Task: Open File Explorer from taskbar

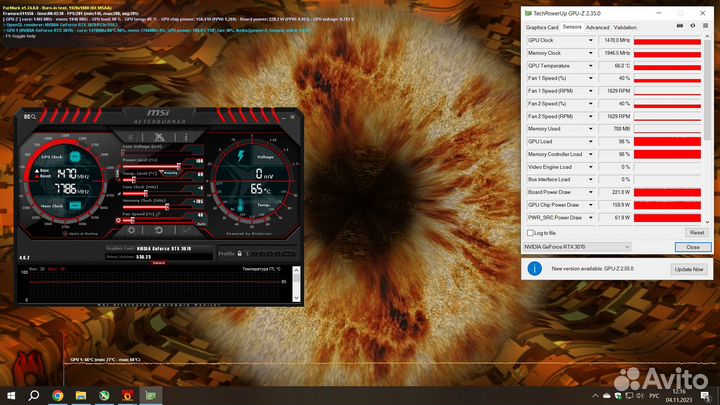Action: click(x=81, y=395)
